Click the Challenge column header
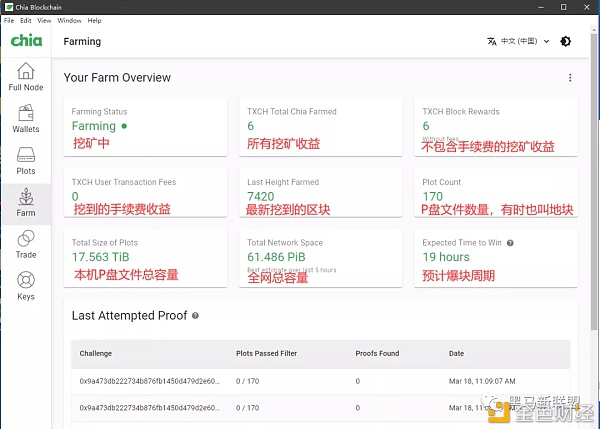Screen dimensions: 600x429 pyautogui.click(x=96, y=354)
